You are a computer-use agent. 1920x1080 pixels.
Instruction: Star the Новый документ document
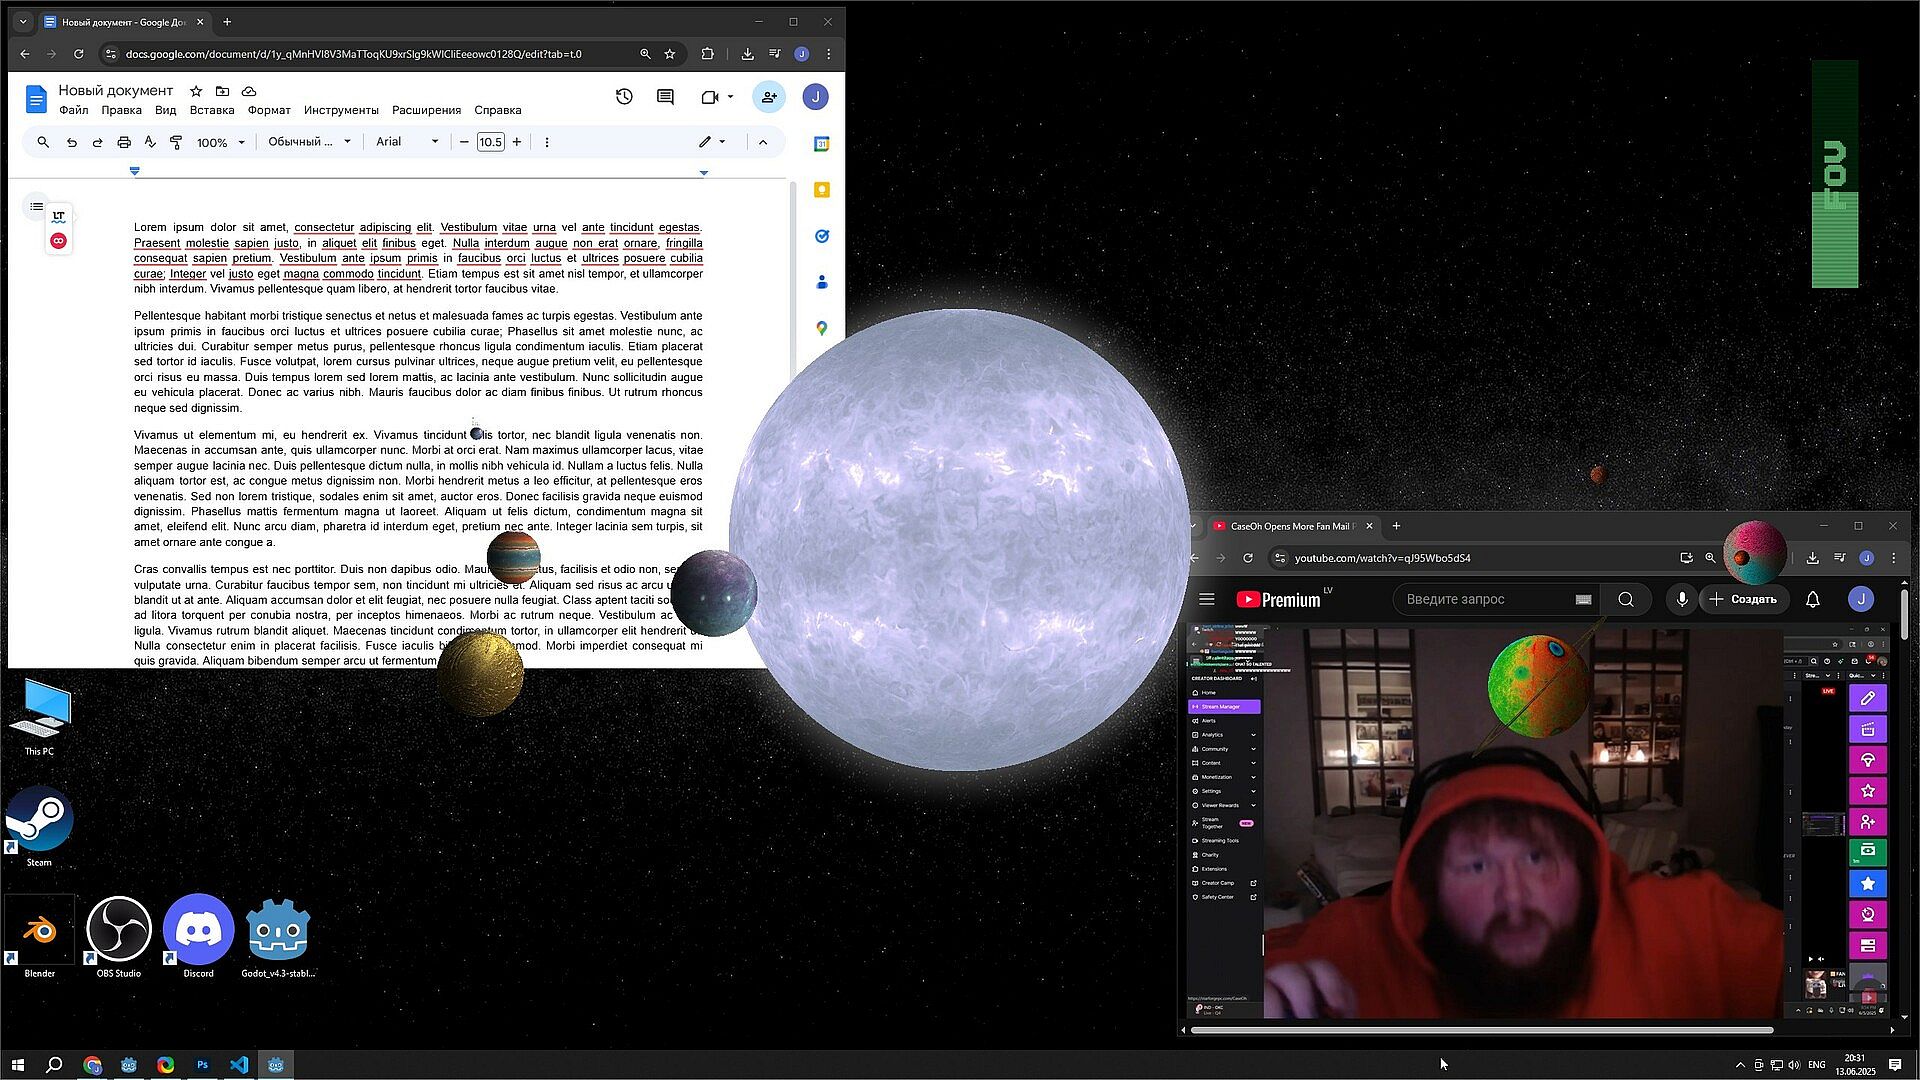[196, 91]
